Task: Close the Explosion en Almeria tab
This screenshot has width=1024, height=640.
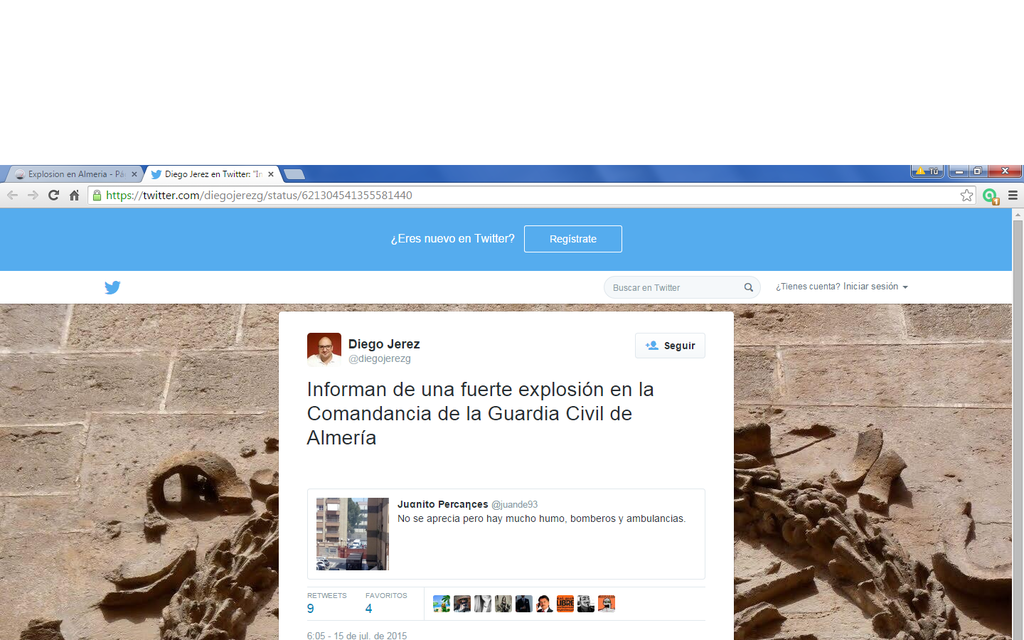Action: point(134,174)
